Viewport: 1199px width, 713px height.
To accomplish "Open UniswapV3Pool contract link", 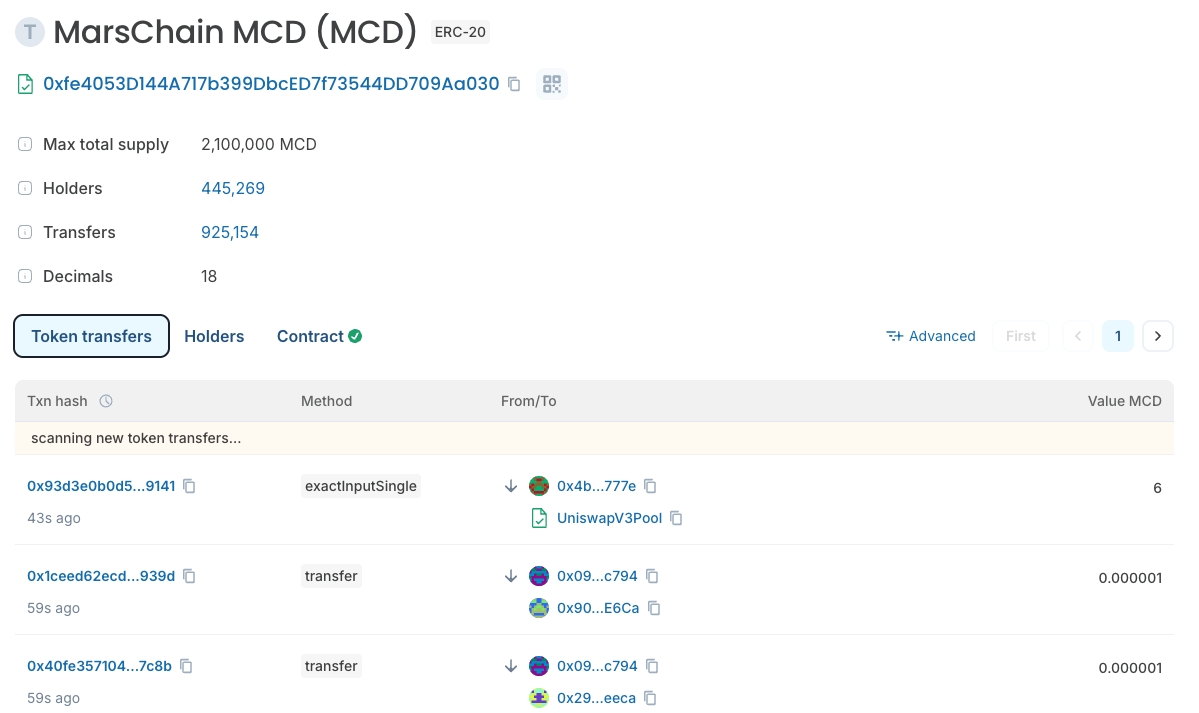I will click(x=609, y=518).
